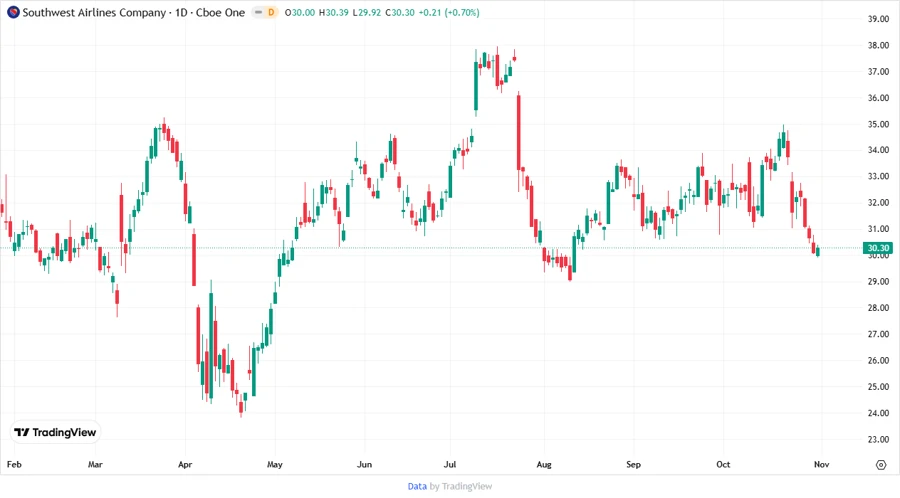
Task: Select the low value L29.92
Action: pos(367,12)
